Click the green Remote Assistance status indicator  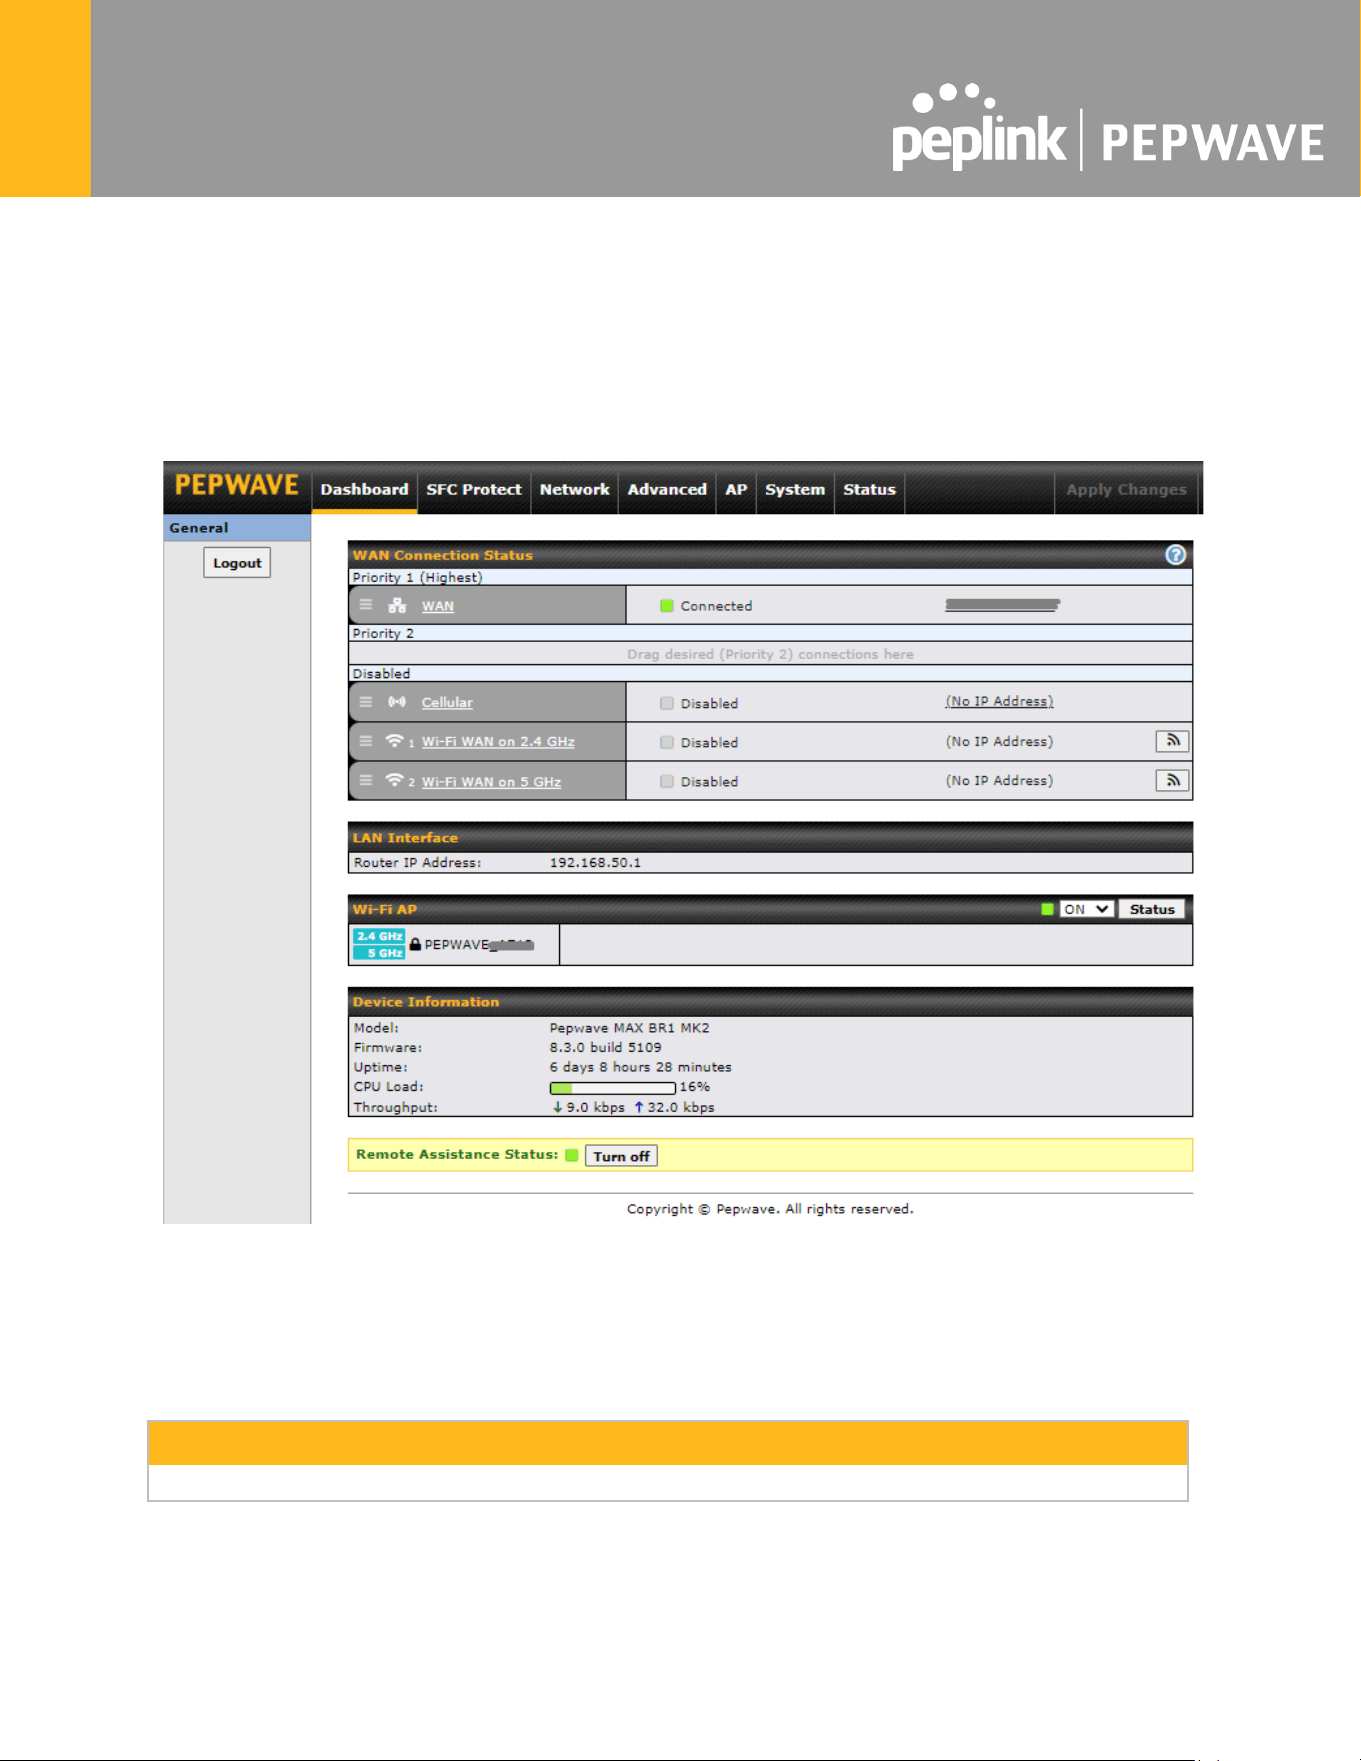[572, 1155]
